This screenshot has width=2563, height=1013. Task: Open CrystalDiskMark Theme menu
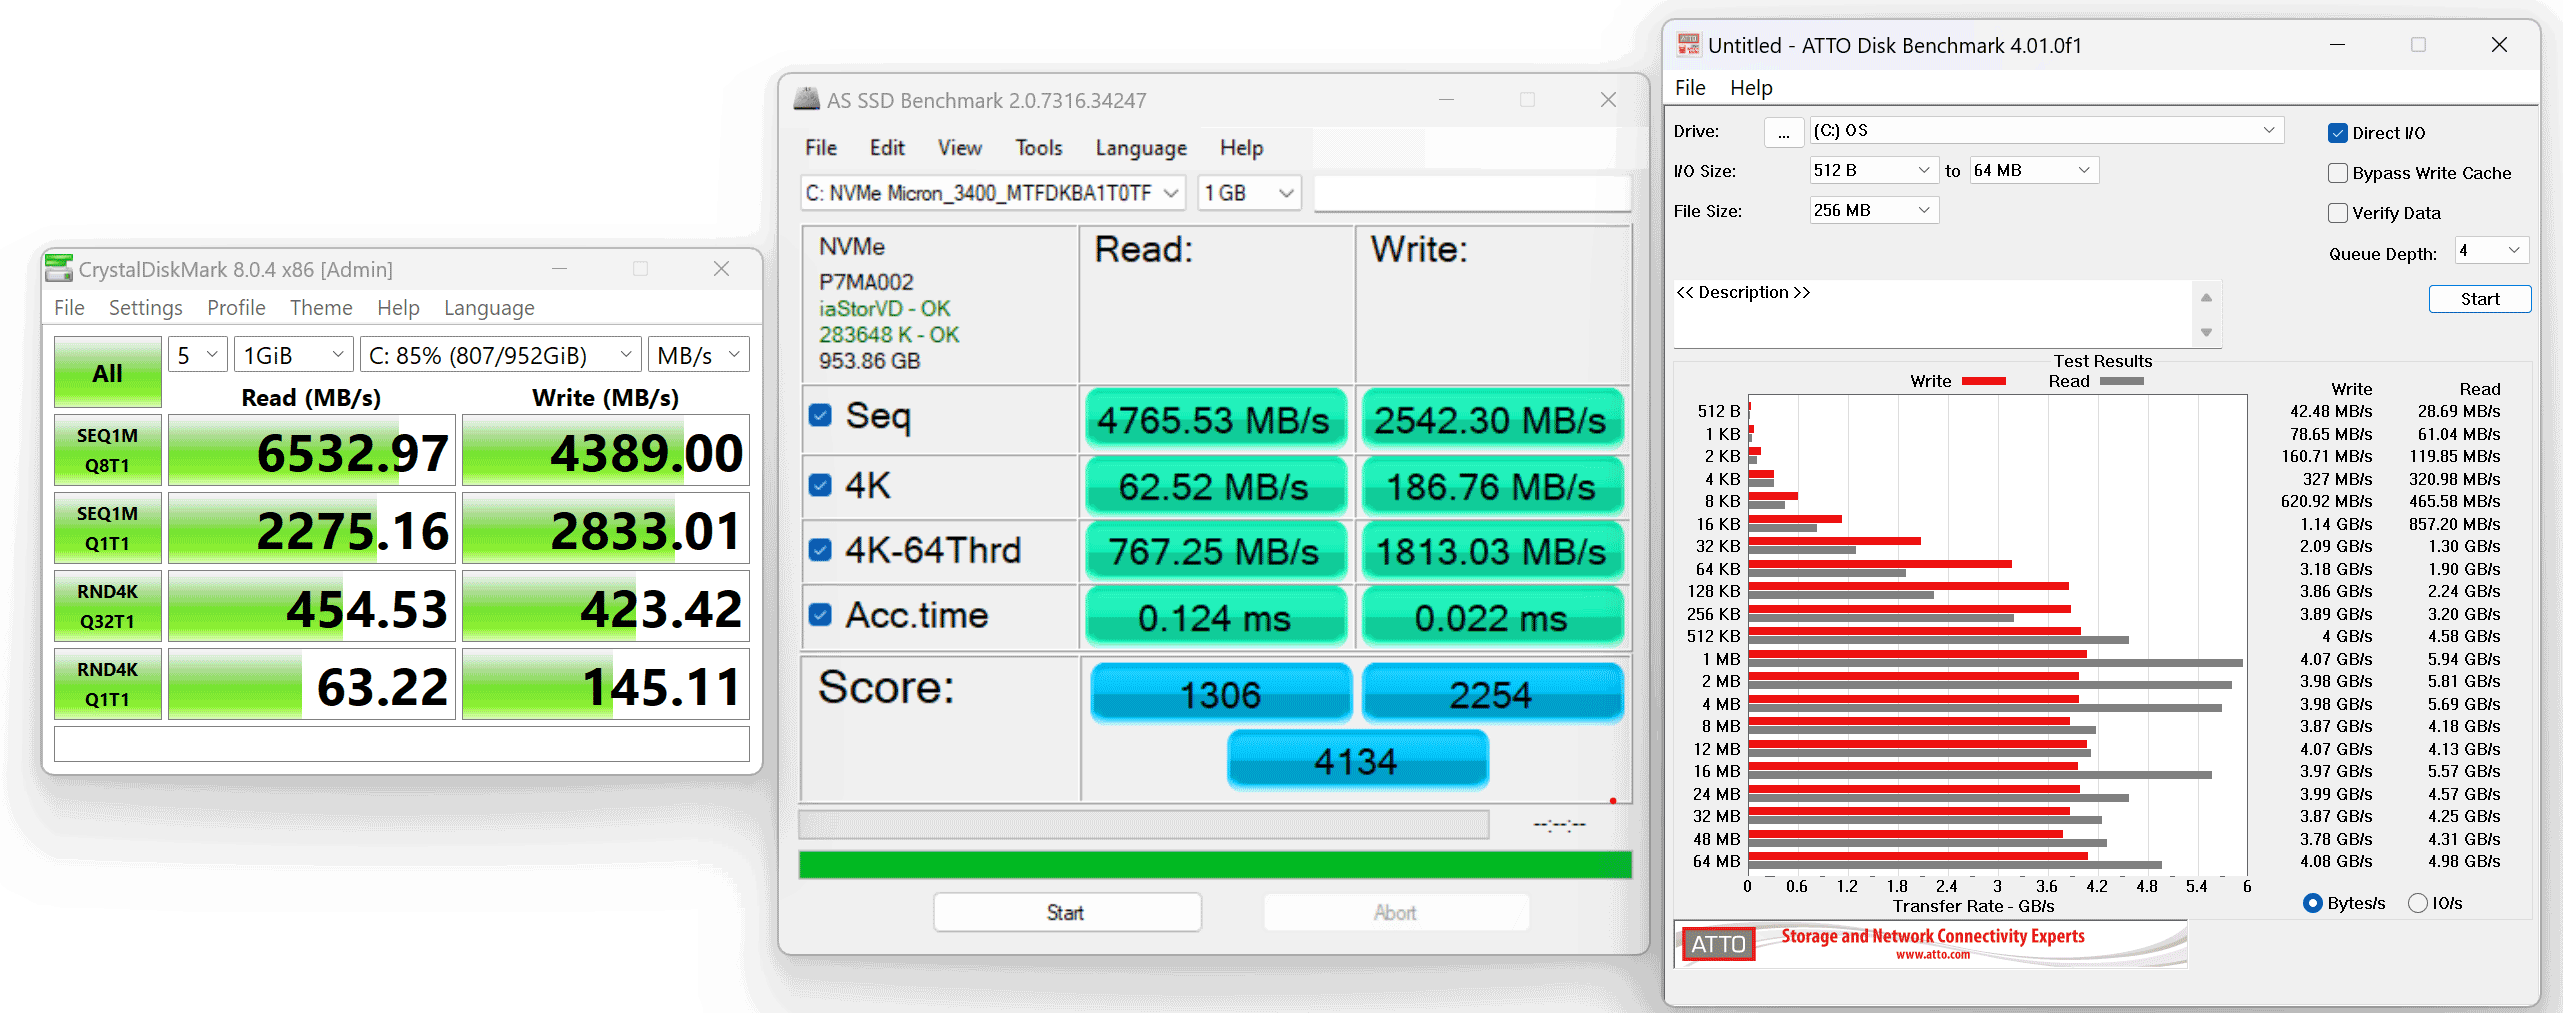click(321, 308)
